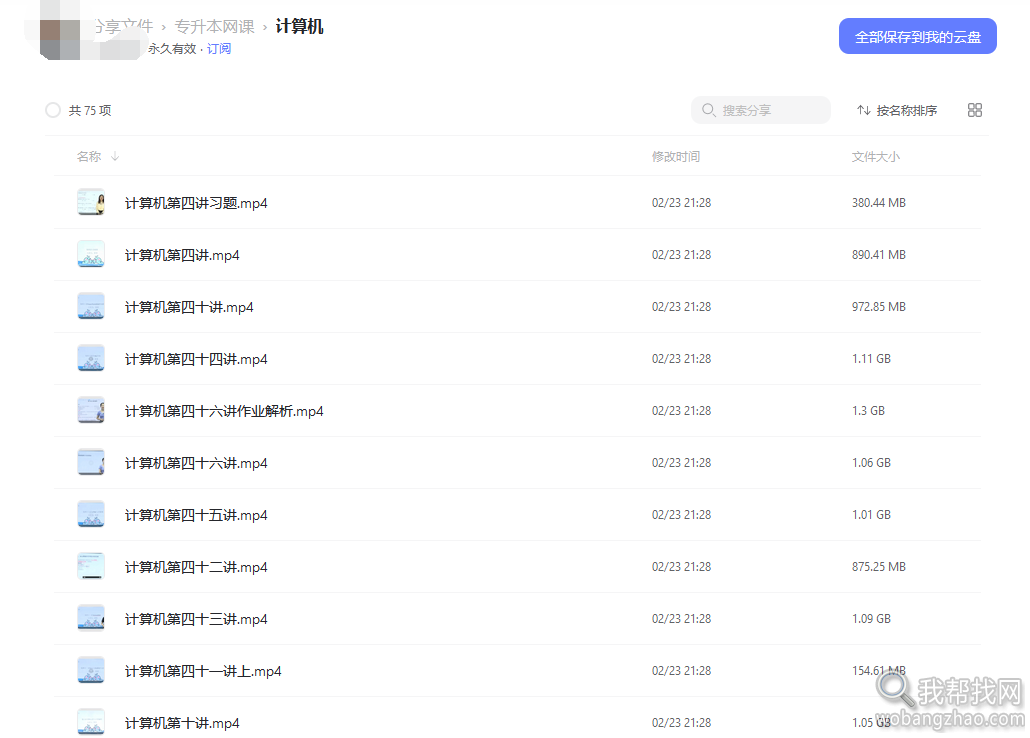Click the 1.01 GB size value
Viewport: 1030px width, 738px height.
pyautogui.click(x=871, y=514)
